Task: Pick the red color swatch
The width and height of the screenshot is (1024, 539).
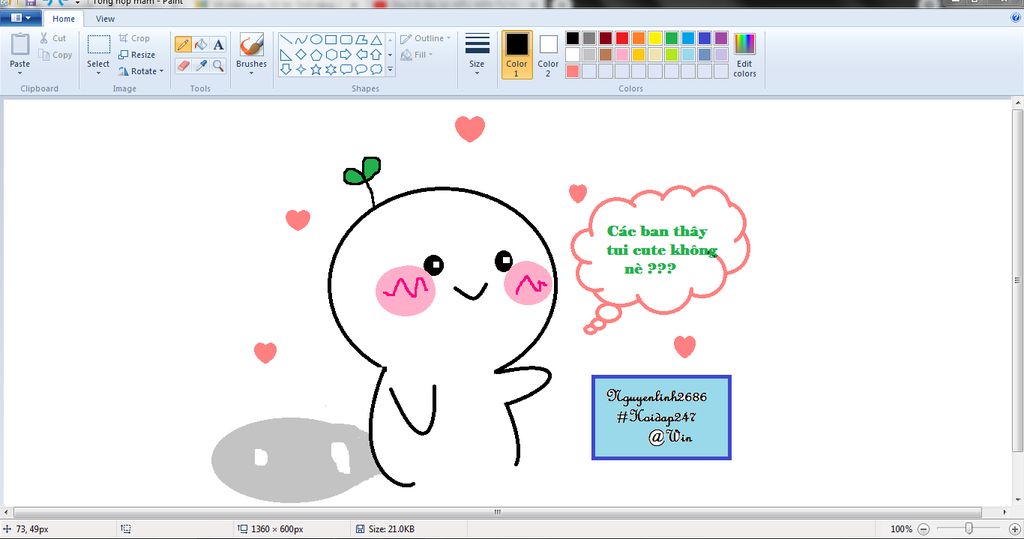Action: click(x=622, y=39)
